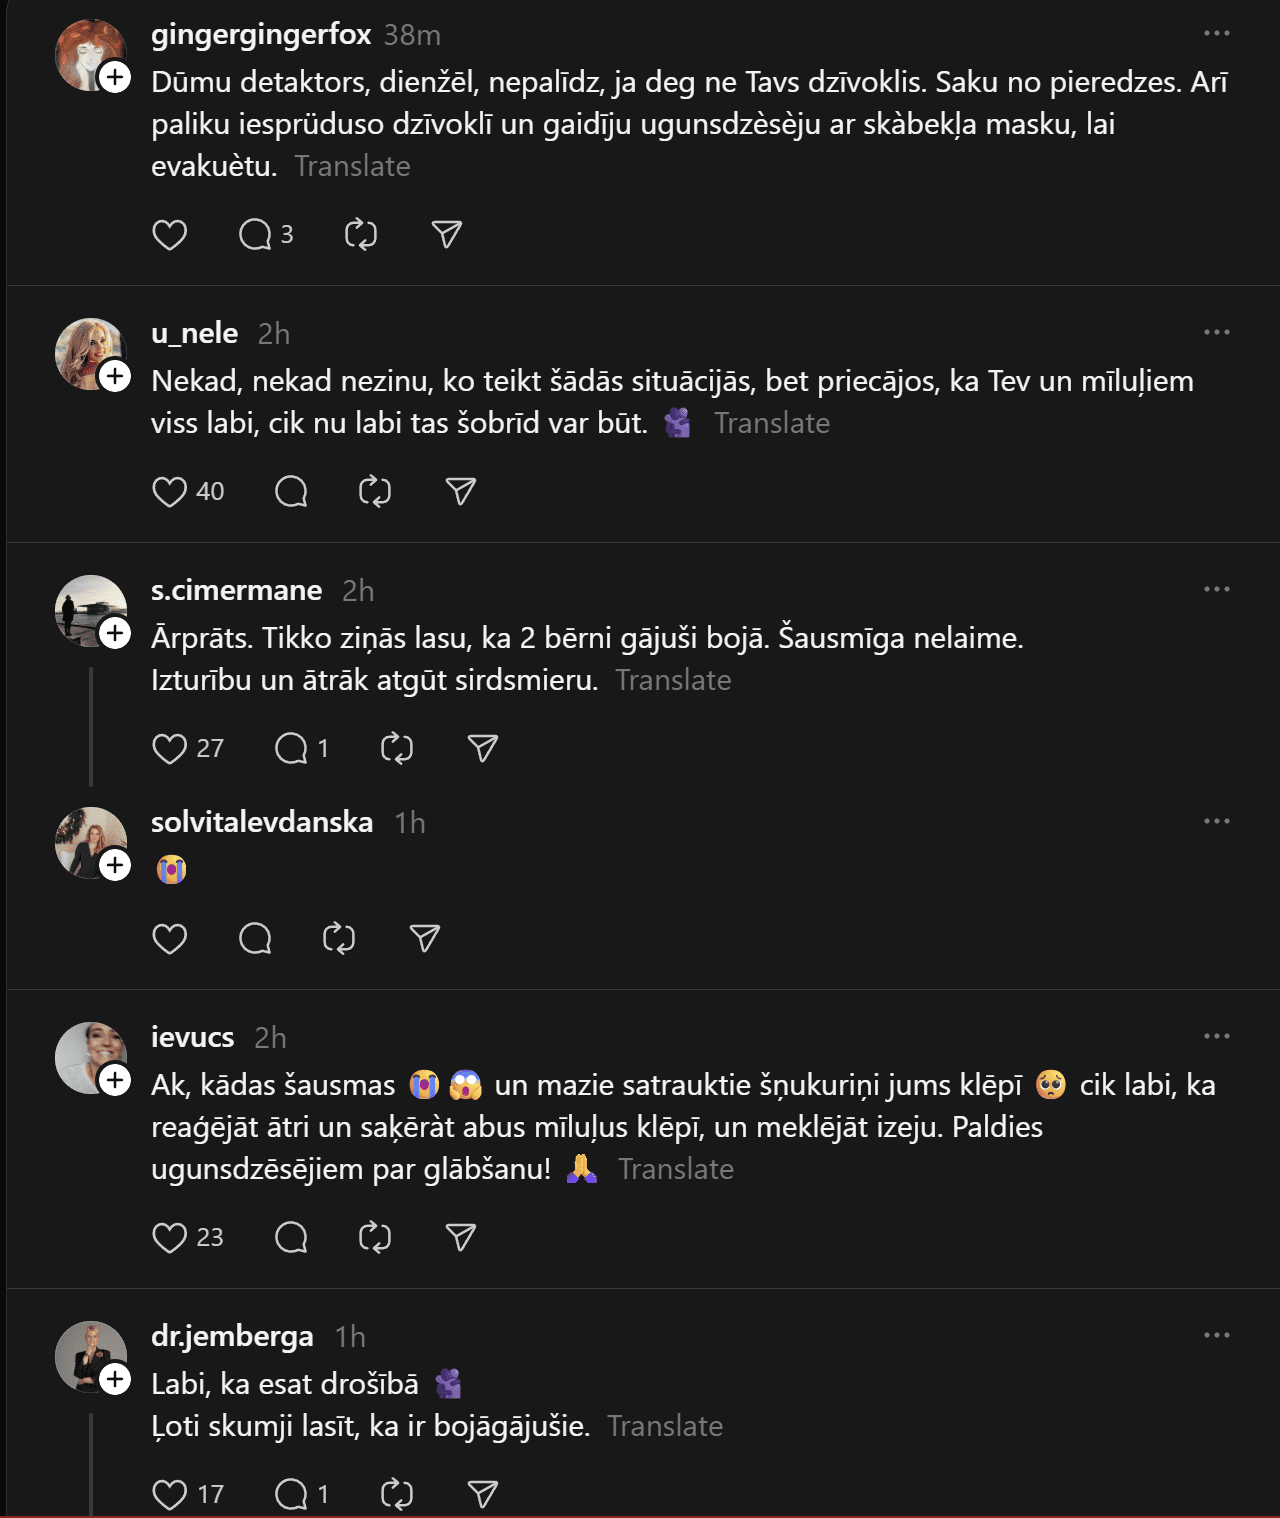Reply to solvitalevdanska's comment
The image size is (1280, 1518).
click(x=256, y=938)
